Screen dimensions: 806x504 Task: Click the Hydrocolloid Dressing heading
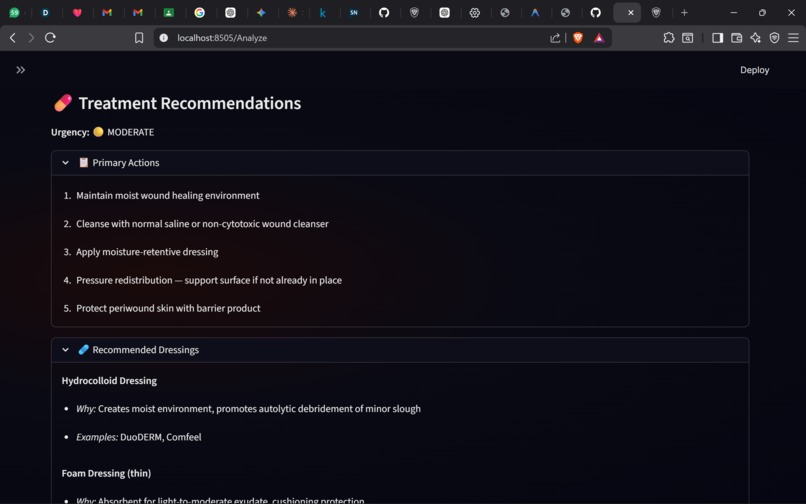[109, 381]
